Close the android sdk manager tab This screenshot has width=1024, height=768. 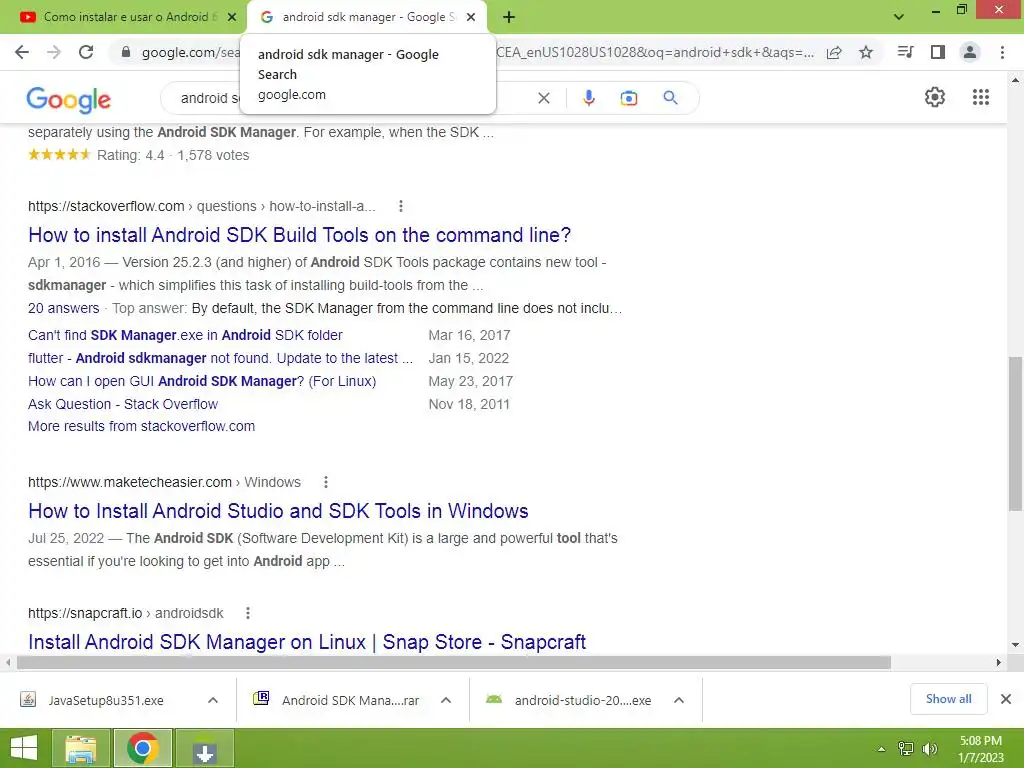coord(471,18)
